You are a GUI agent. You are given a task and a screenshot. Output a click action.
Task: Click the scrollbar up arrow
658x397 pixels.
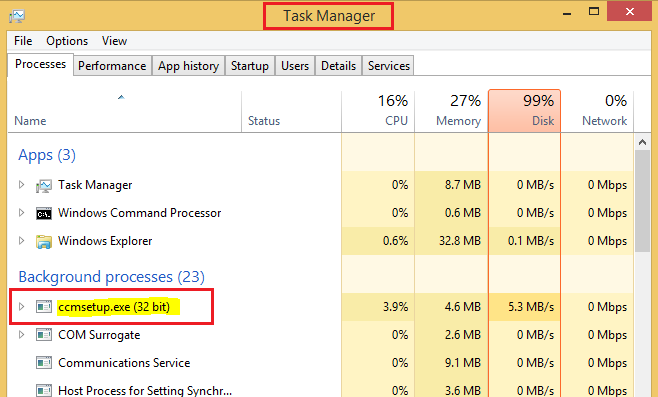[642, 142]
